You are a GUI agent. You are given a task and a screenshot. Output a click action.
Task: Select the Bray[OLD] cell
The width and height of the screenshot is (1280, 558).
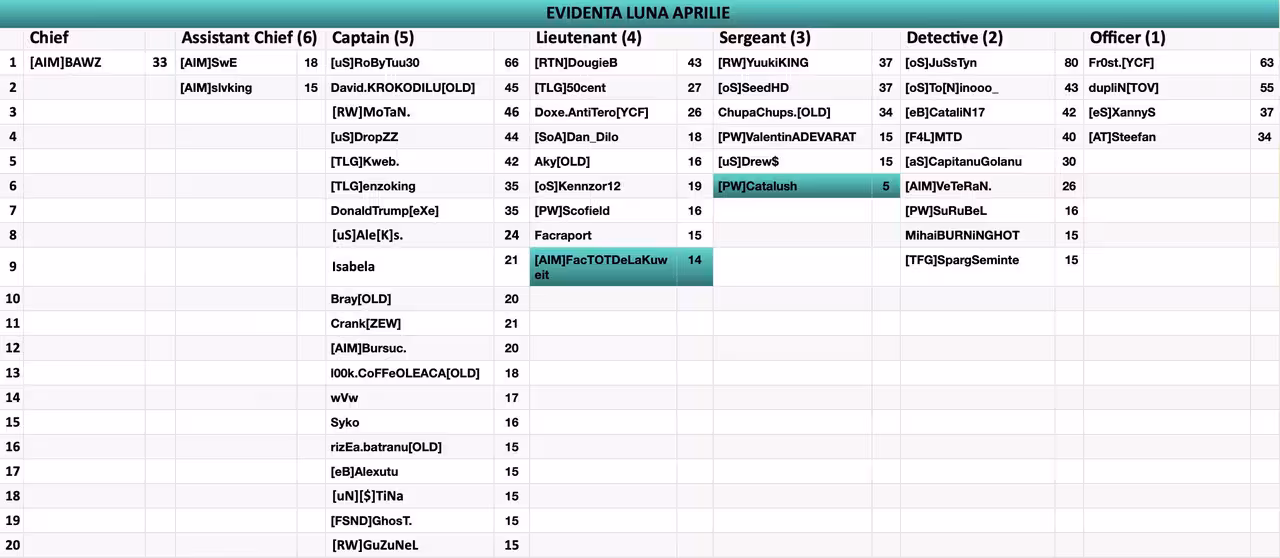pyautogui.click(x=410, y=299)
